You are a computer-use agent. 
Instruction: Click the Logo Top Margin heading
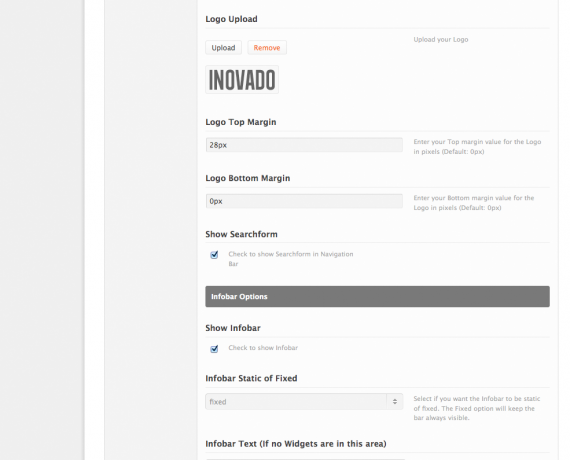coord(241,122)
